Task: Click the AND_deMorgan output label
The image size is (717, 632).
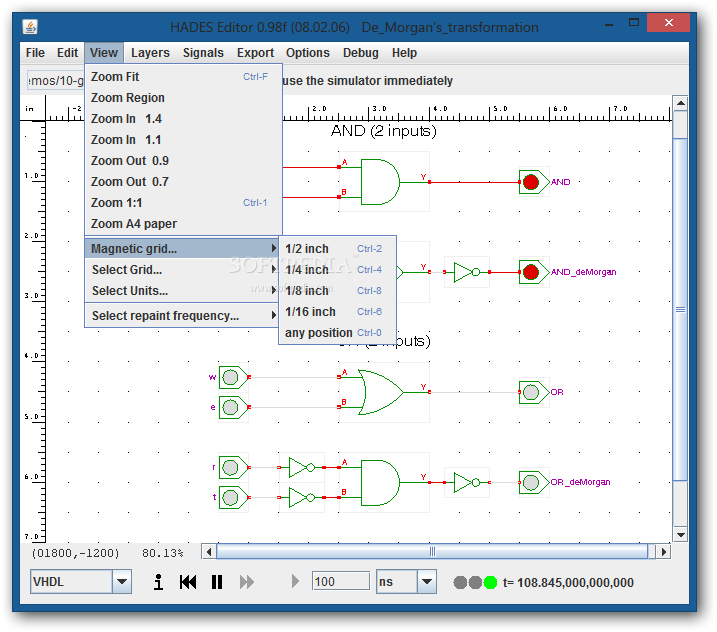Action: [x=583, y=272]
